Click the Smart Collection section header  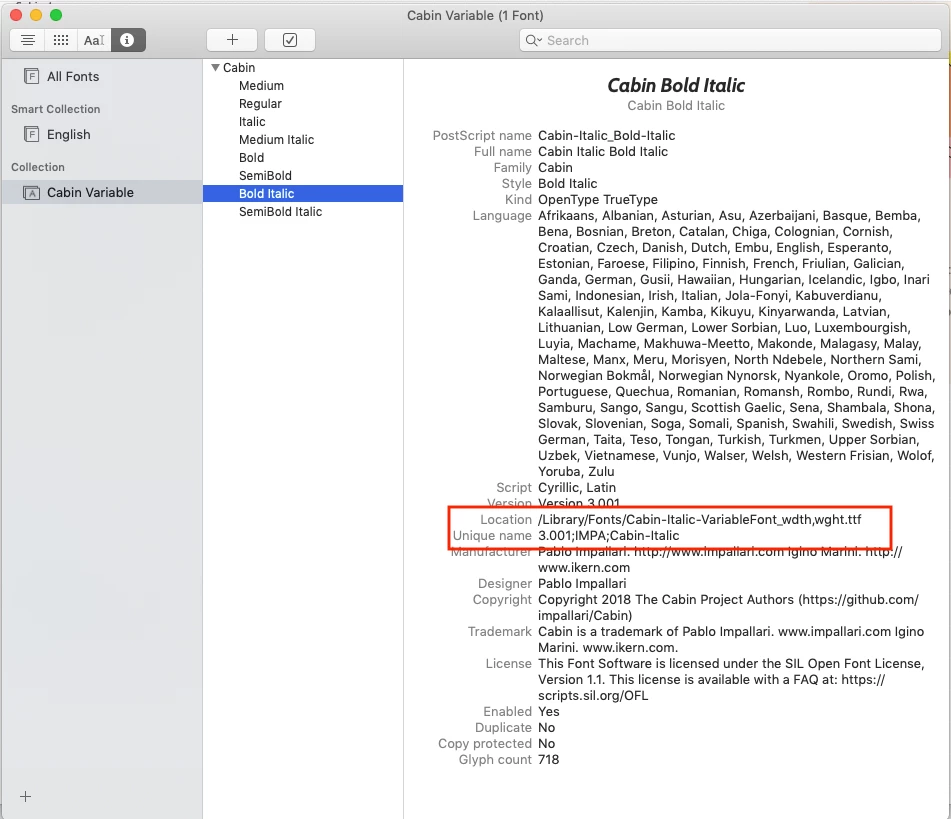click(x=55, y=109)
